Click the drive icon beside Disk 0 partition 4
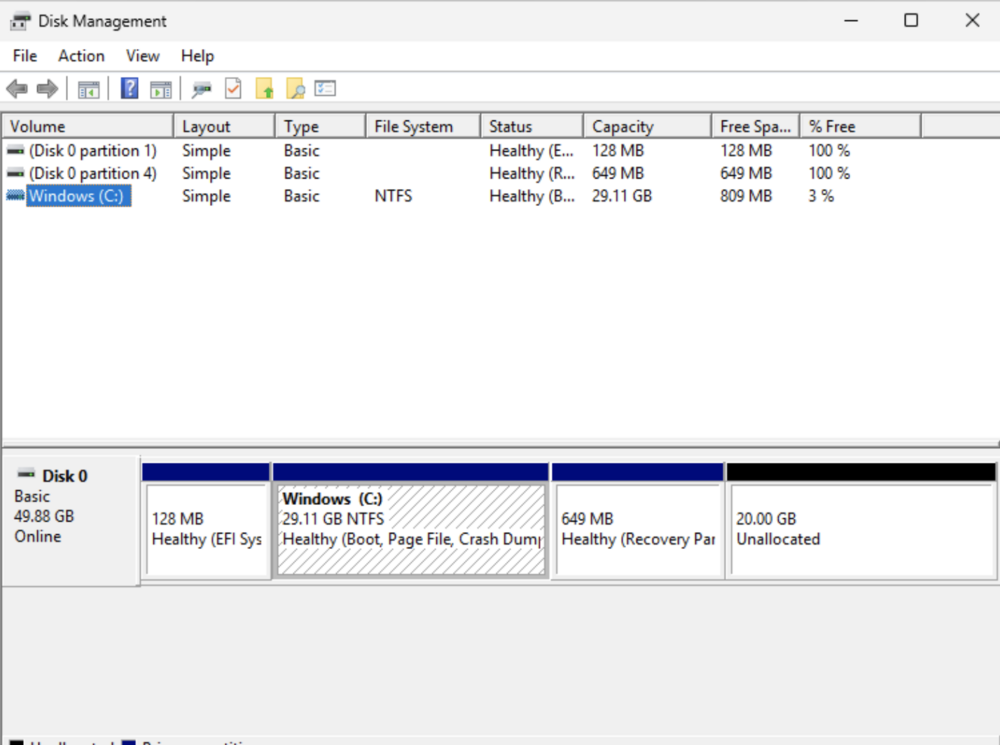The height and width of the screenshot is (745, 1000). pos(15,173)
